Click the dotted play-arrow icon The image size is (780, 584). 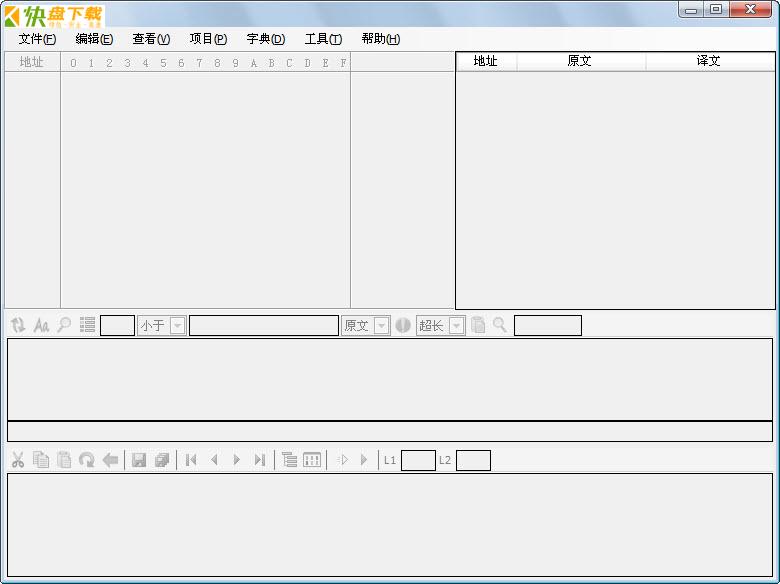pos(342,460)
